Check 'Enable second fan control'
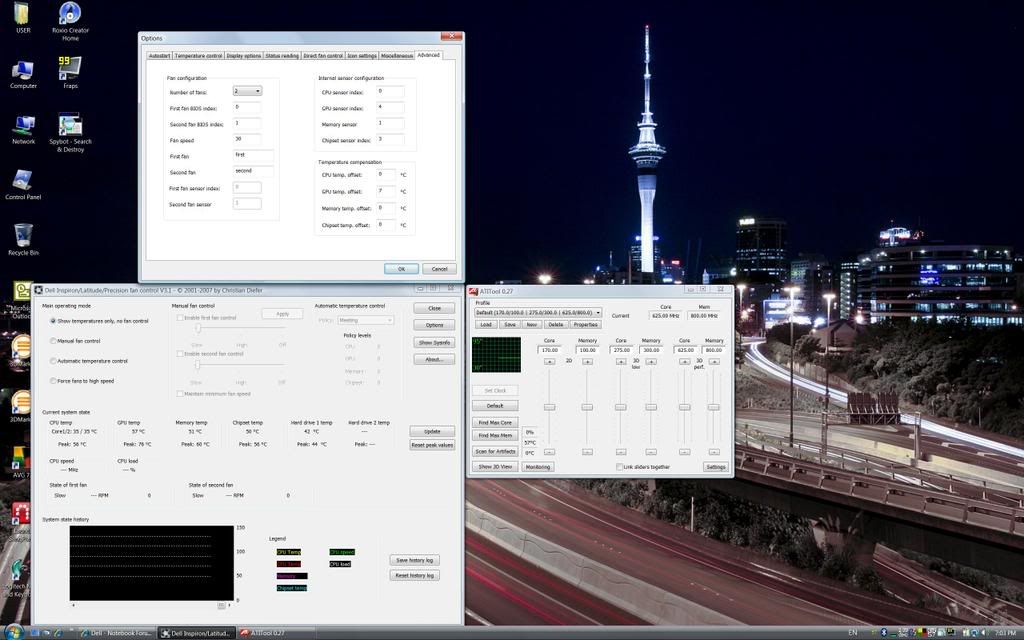1024x640 pixels. point(180,353)
